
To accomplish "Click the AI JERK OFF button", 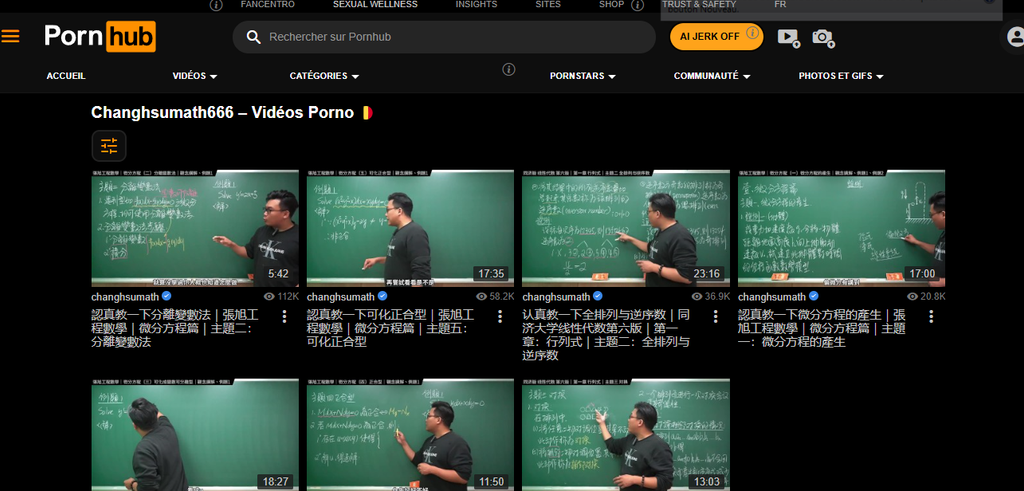I will click(716, 37).
